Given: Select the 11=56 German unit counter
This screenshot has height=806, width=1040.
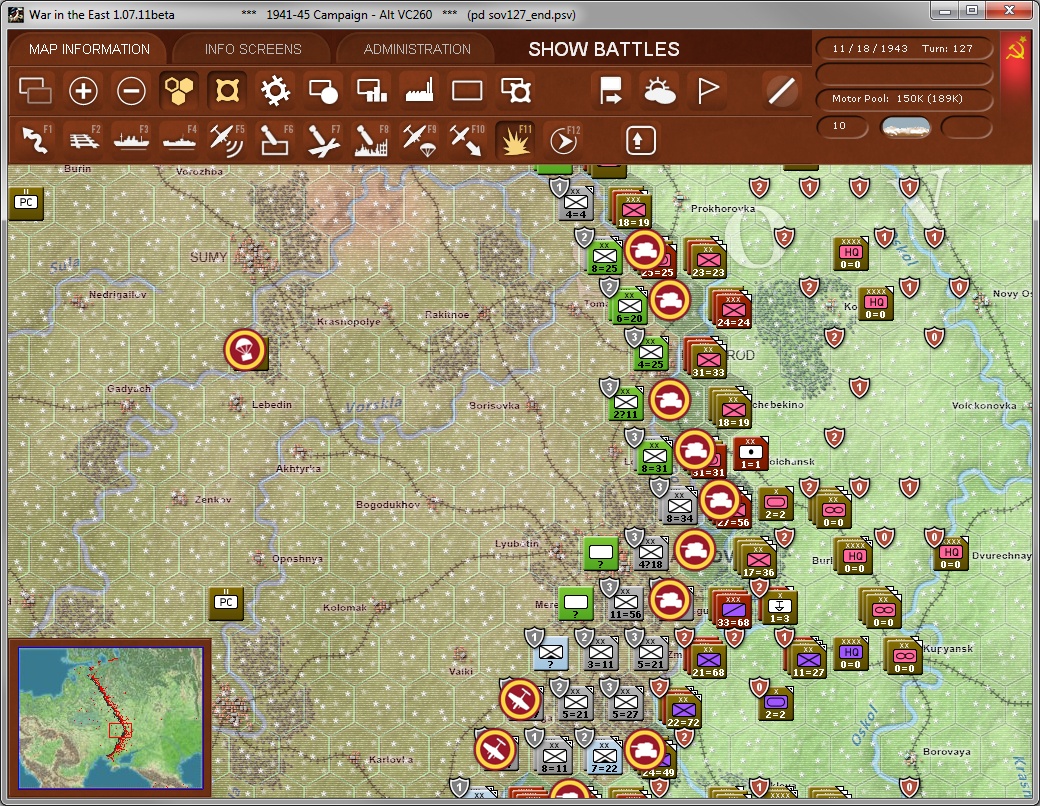Looking at the screenshot, I should coord(625,602).
